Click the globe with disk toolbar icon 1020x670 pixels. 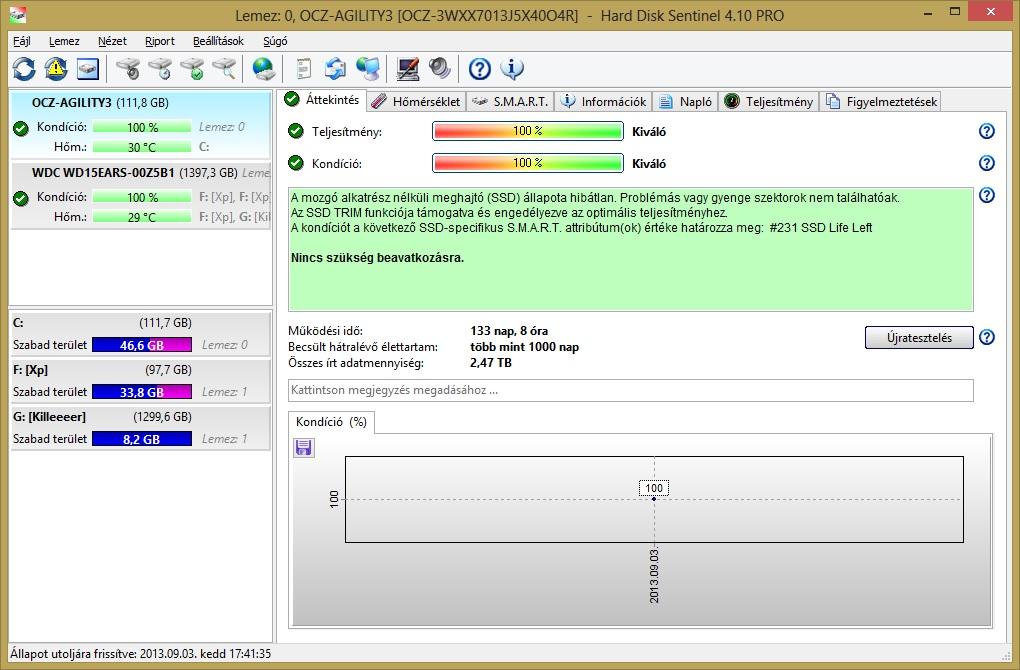coord(263,69)
